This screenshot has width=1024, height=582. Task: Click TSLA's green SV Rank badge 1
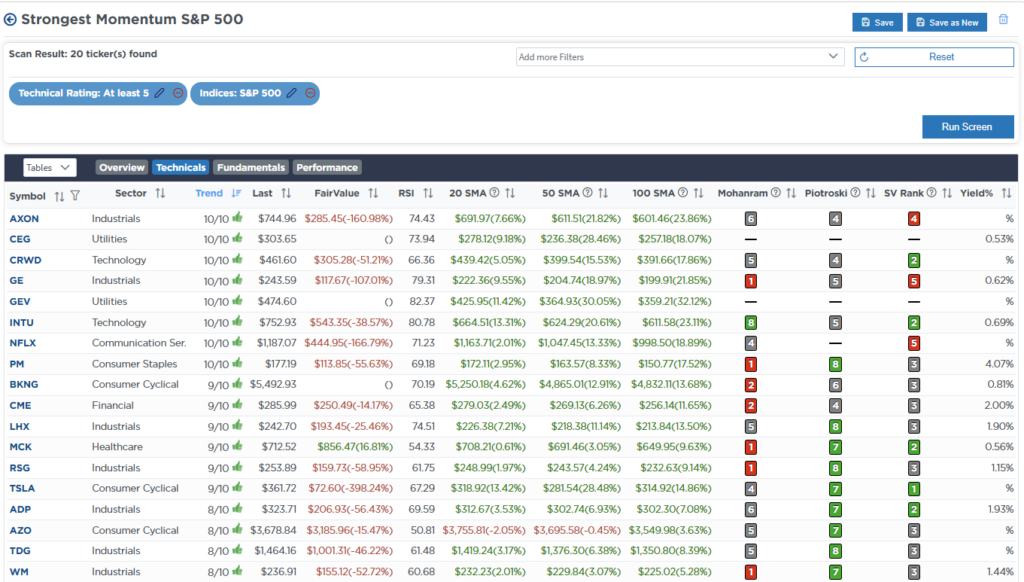tap(914, 489)
